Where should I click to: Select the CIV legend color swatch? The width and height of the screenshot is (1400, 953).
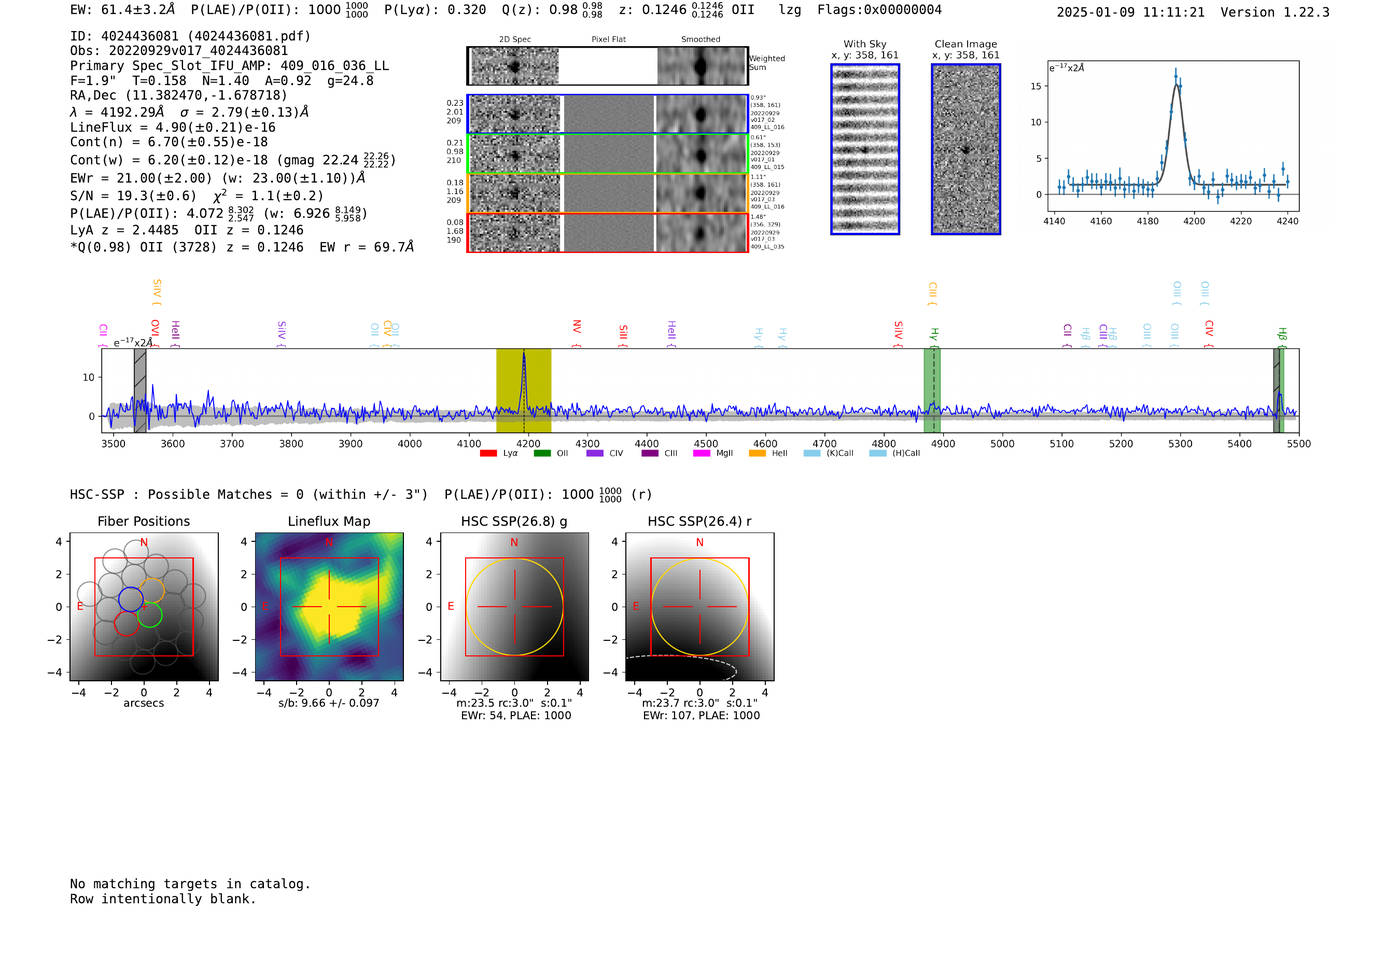(595, 453)
